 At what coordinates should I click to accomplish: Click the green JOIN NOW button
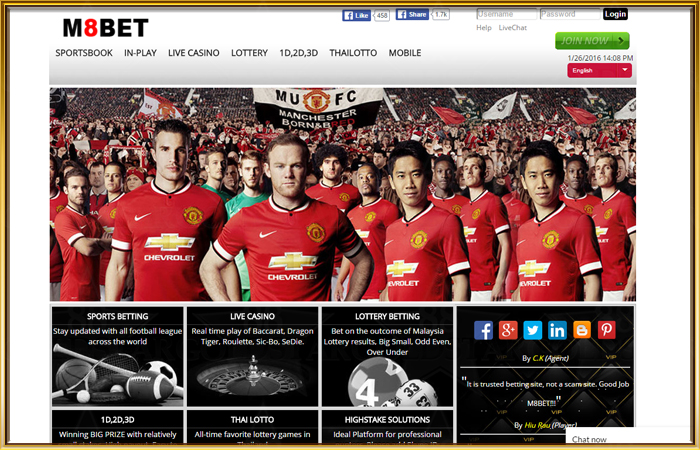coord(592,41)
